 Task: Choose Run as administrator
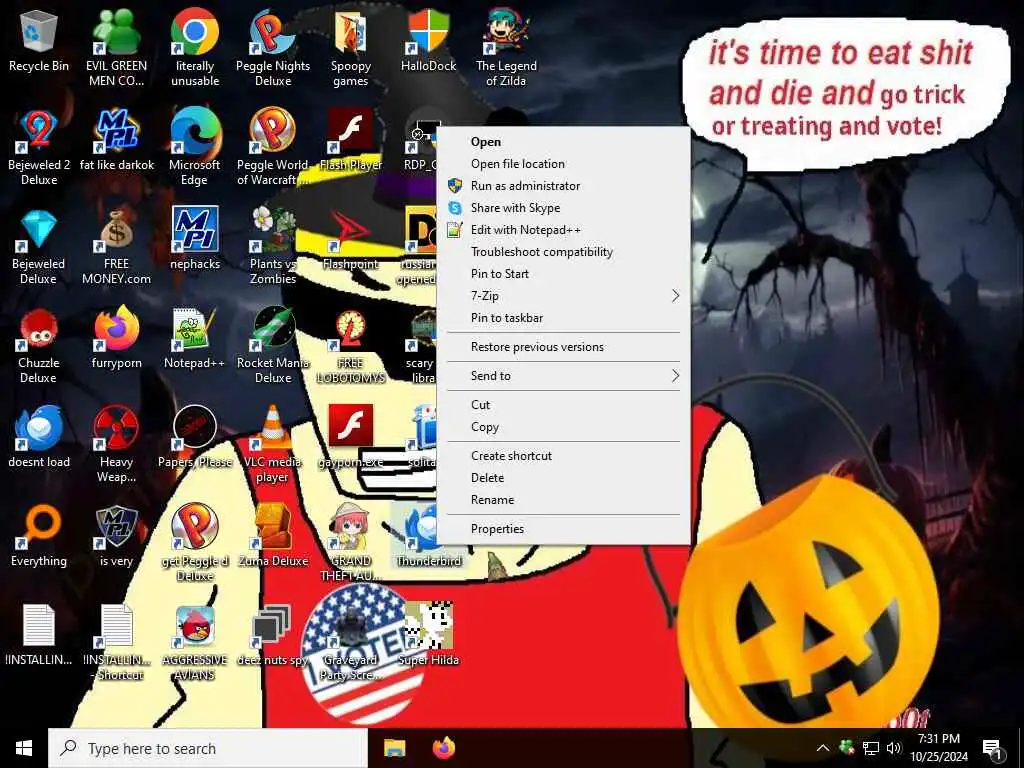click(563, 186)
